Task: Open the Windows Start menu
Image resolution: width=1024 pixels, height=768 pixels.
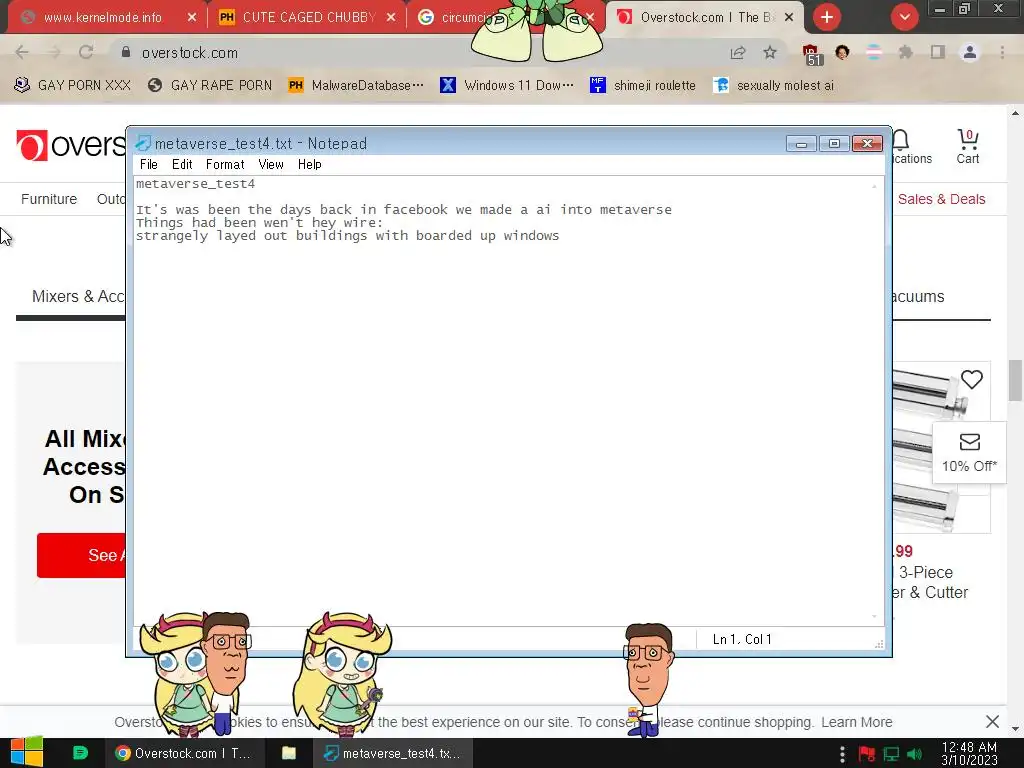Action: [27, 753]
